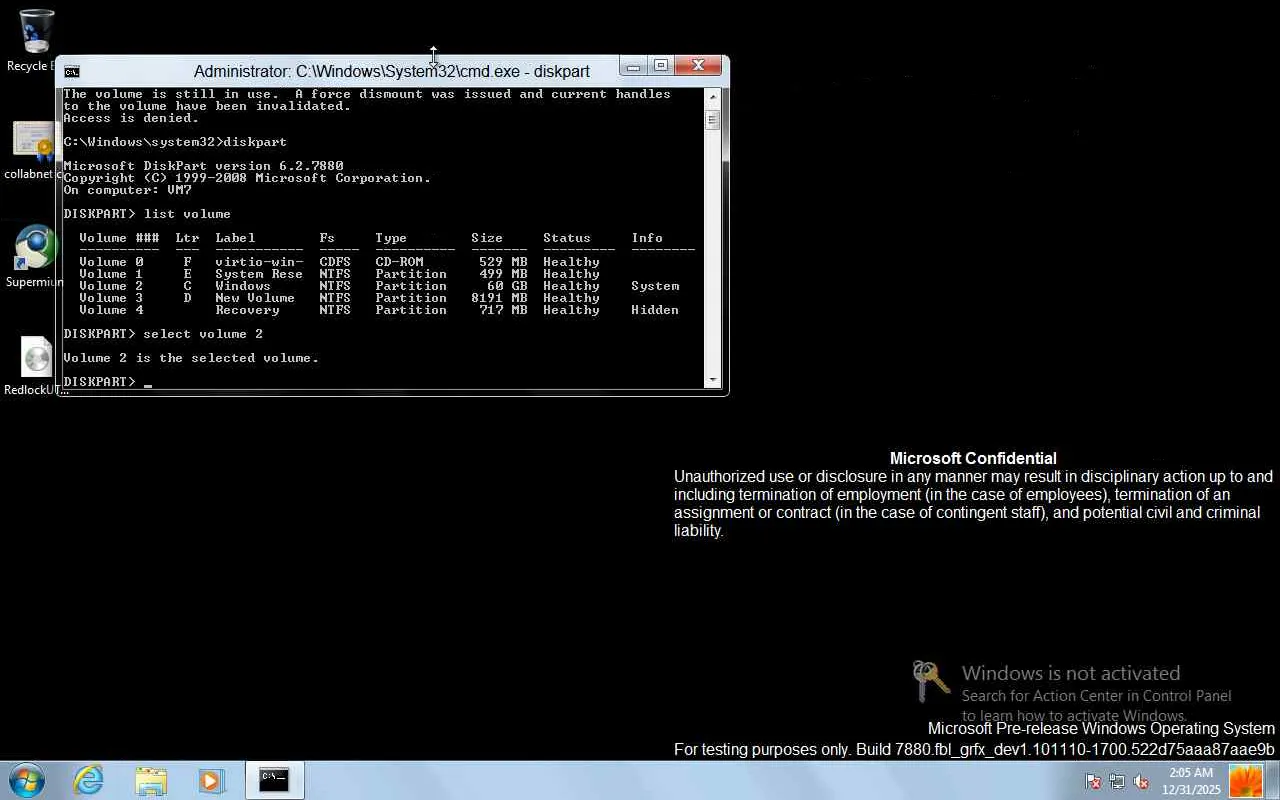Click the "717 MB" size value

[x=503, y=310]
